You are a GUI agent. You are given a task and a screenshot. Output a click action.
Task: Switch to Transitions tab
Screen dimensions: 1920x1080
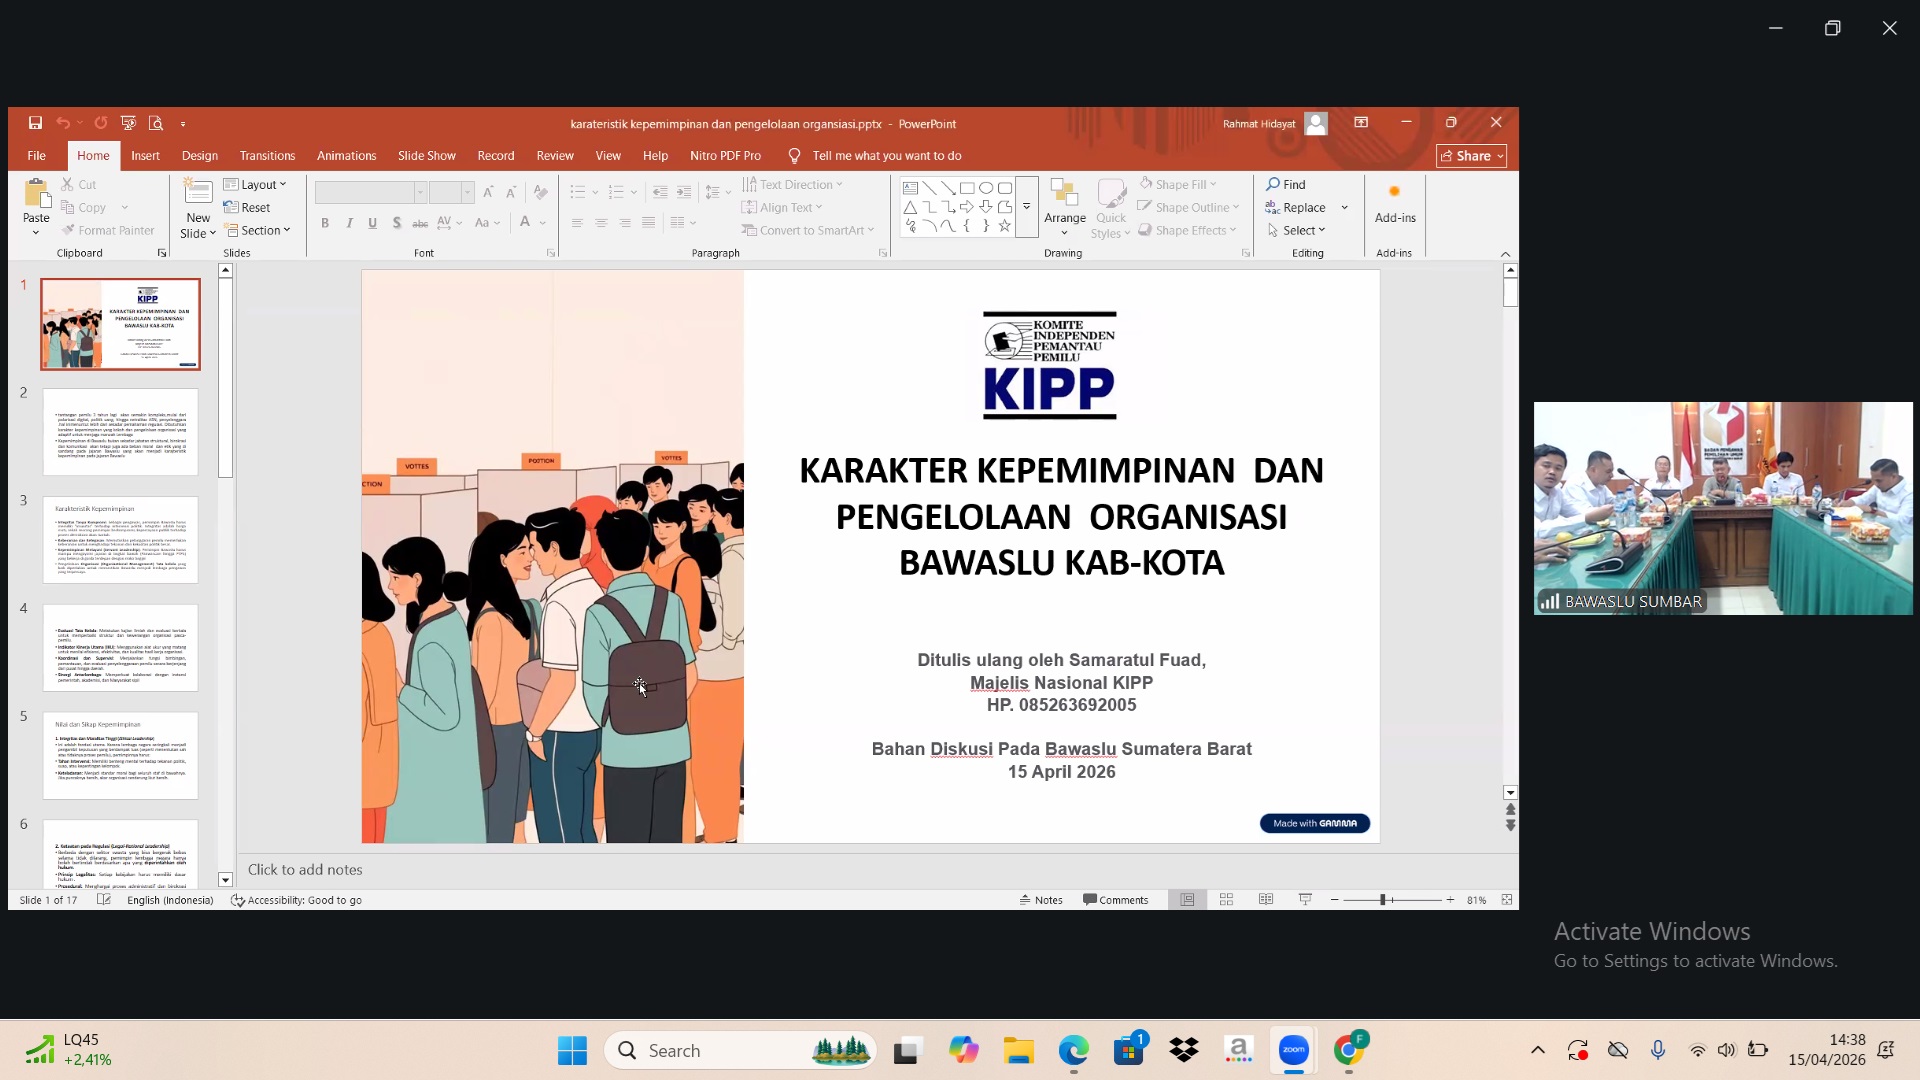click(x=267, y=155)
